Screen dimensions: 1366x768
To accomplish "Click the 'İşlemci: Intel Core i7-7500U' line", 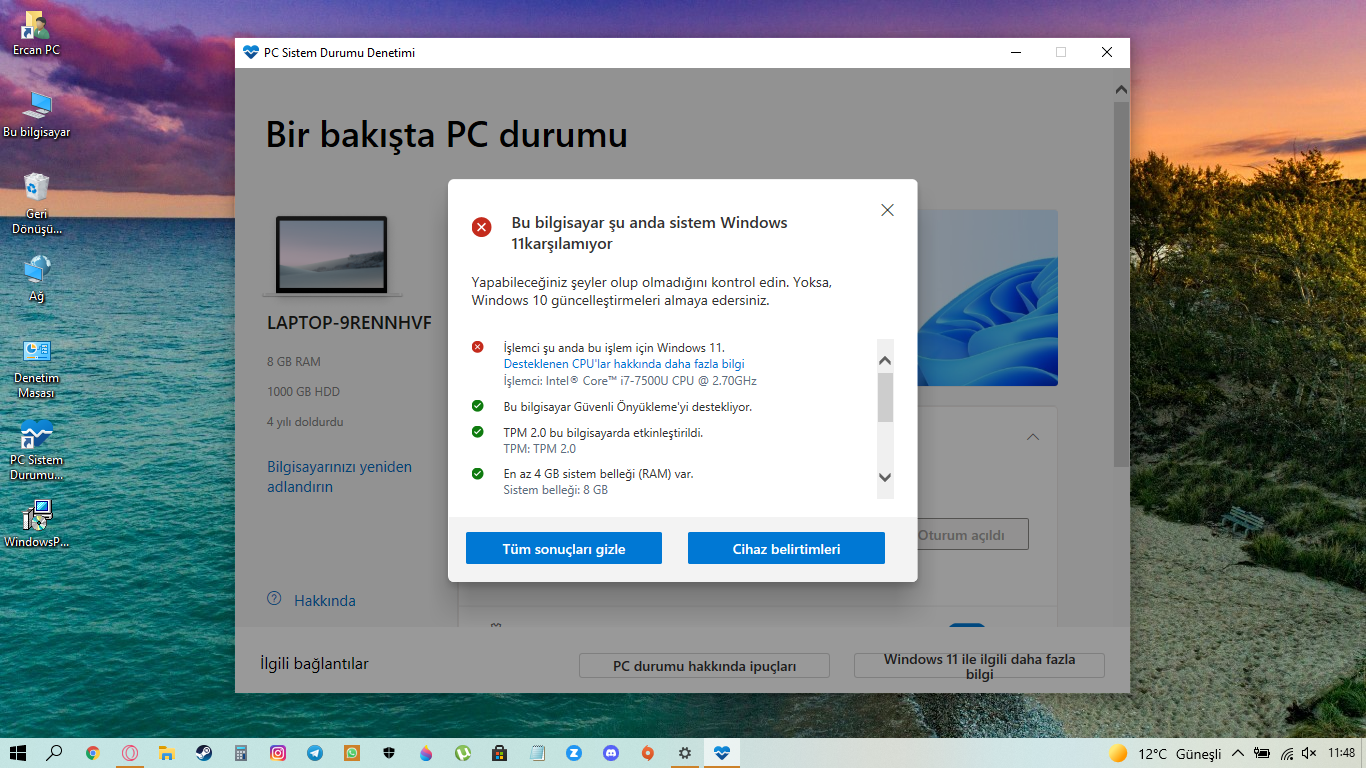I will click(x=630, y=381).
